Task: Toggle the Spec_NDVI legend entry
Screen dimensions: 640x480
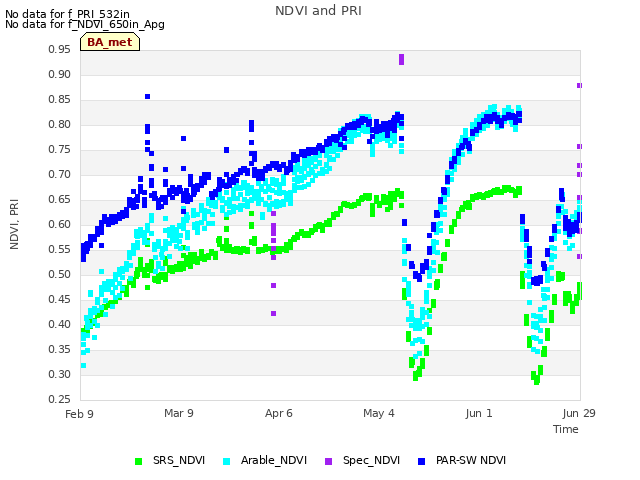Action: tap(362, 460)
